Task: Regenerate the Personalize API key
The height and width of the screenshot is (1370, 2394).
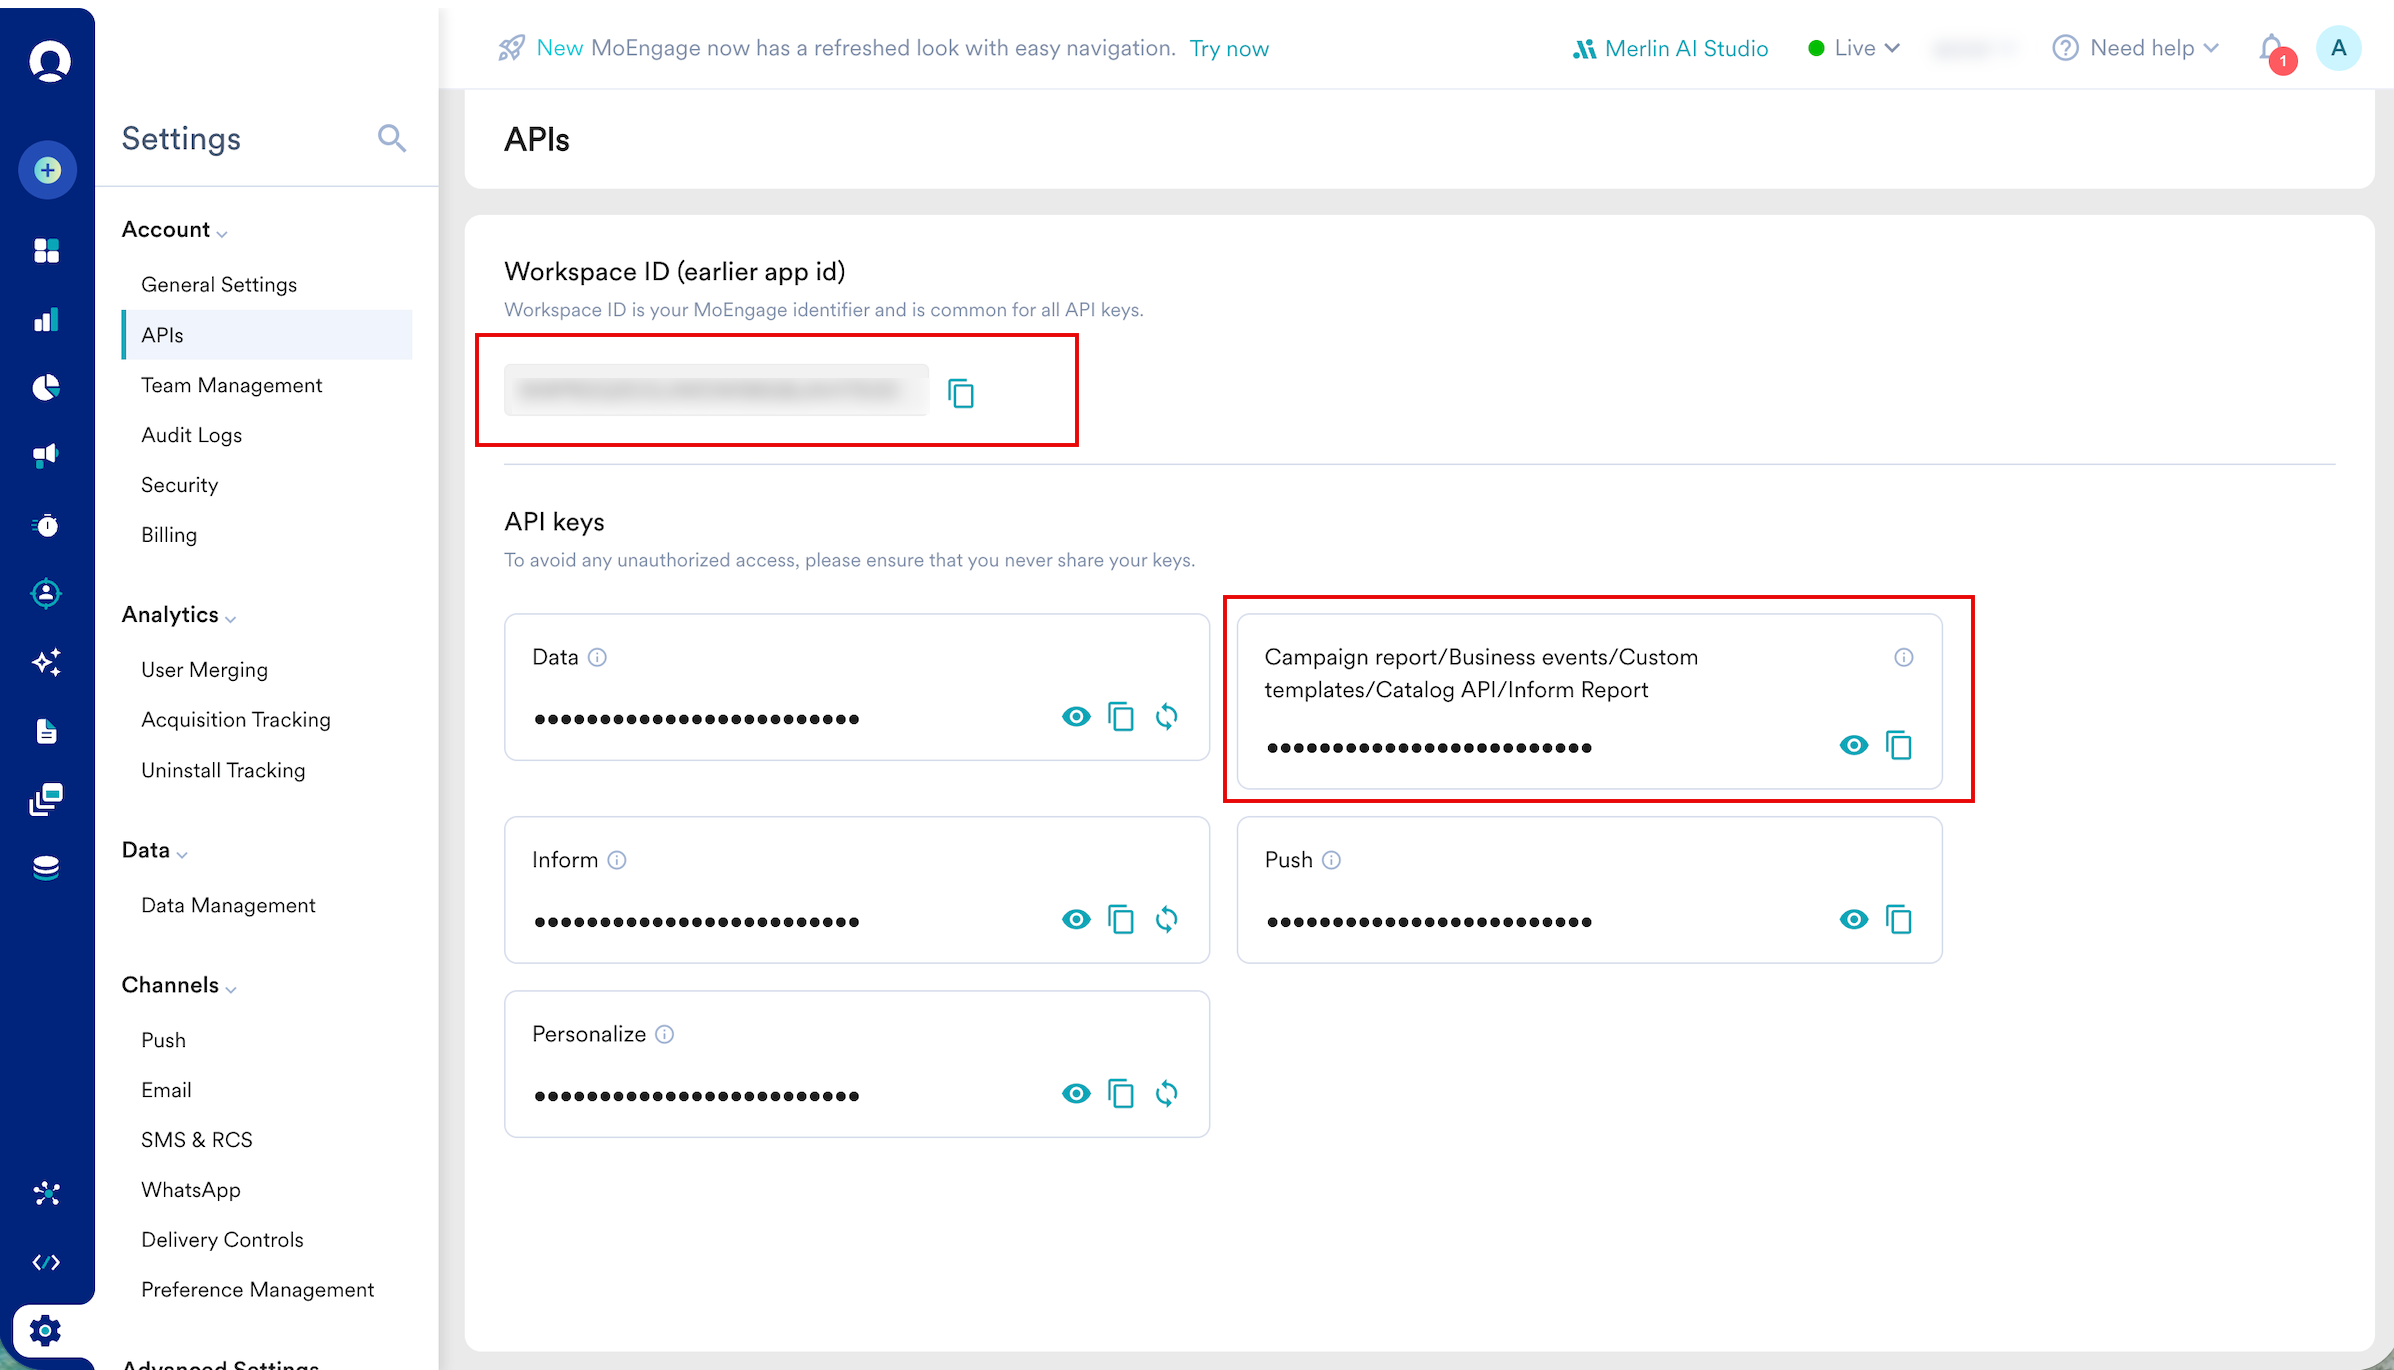Action: (1167, 1093)
